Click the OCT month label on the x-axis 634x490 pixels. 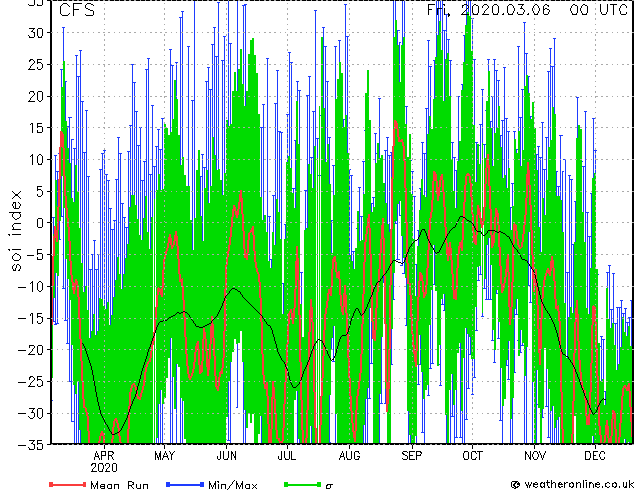(x=472, y=456)
